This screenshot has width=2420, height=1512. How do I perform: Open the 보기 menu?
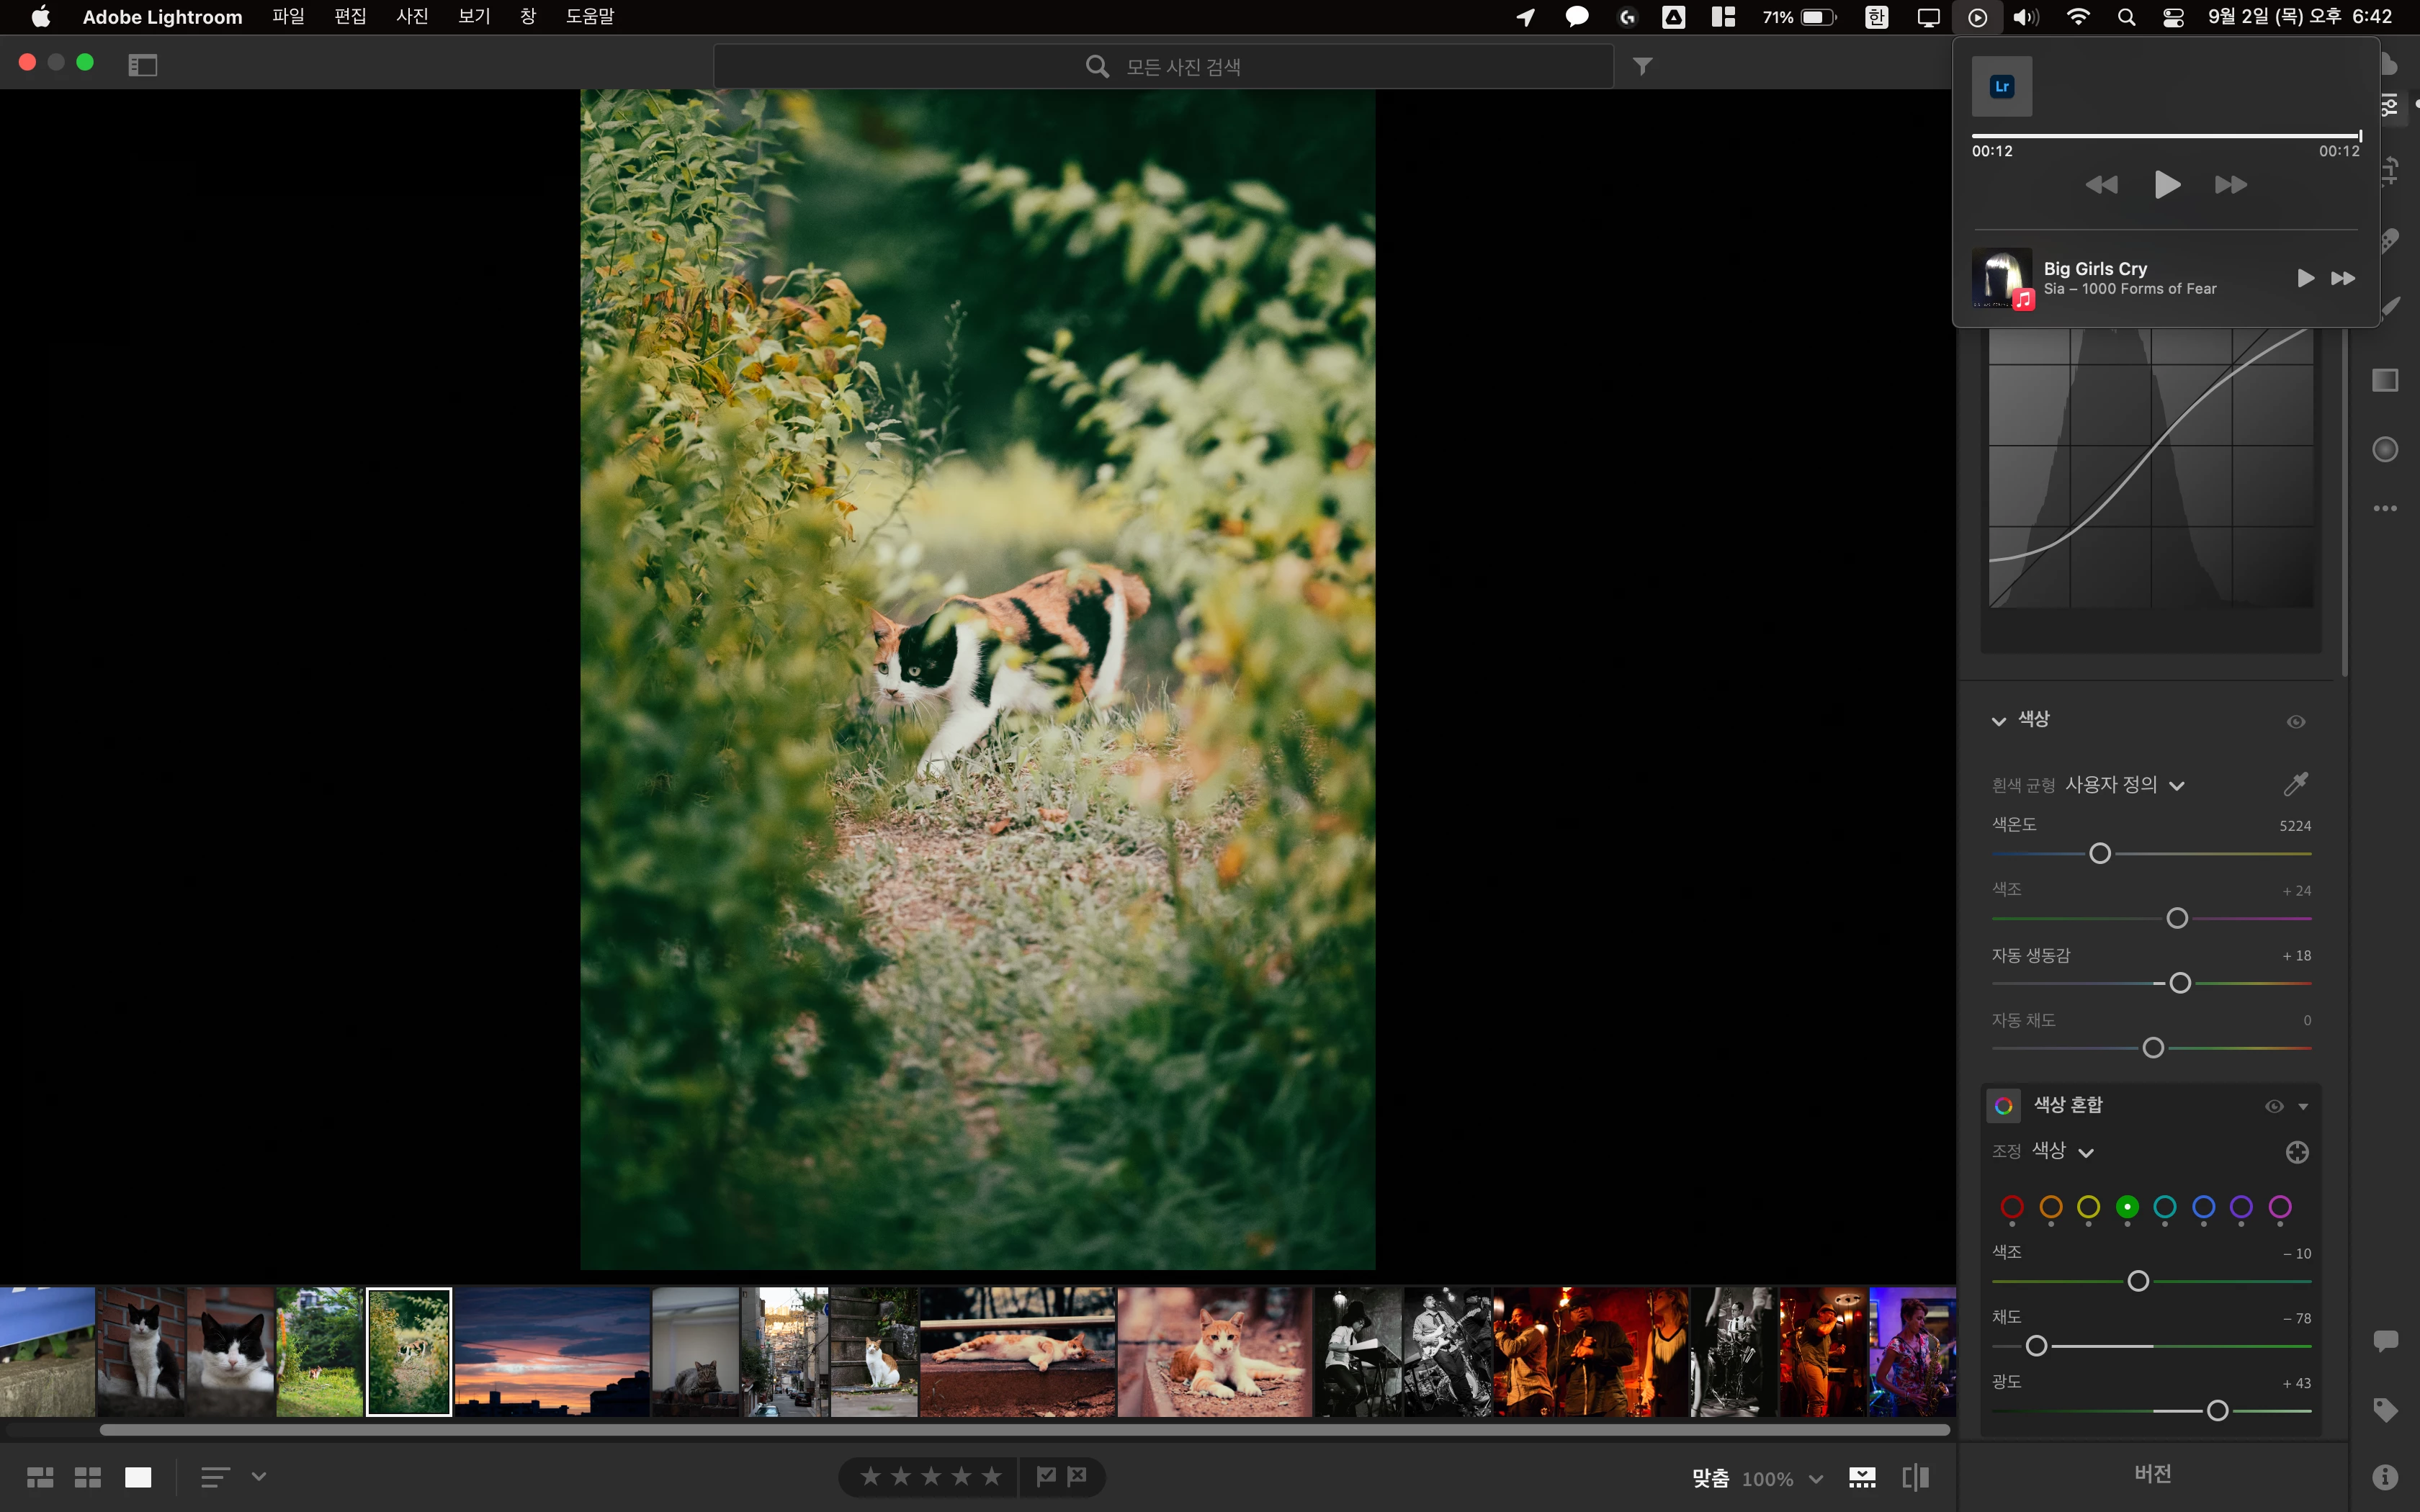pyautogui.click(x=474, y=16)
